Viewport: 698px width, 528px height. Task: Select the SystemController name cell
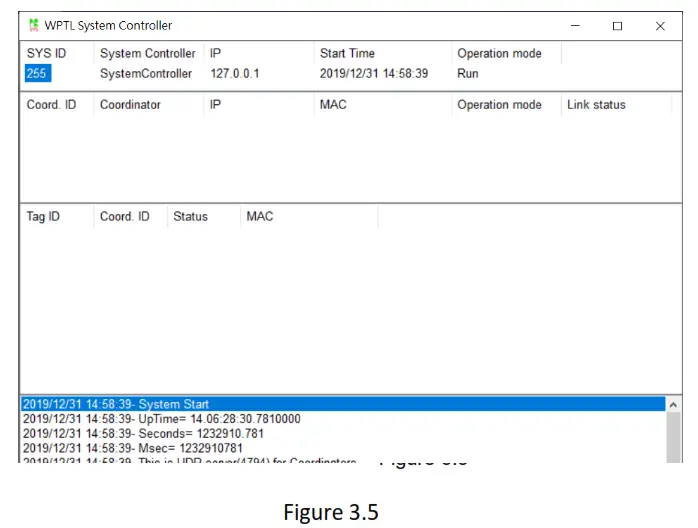click(x=146, y=73)
